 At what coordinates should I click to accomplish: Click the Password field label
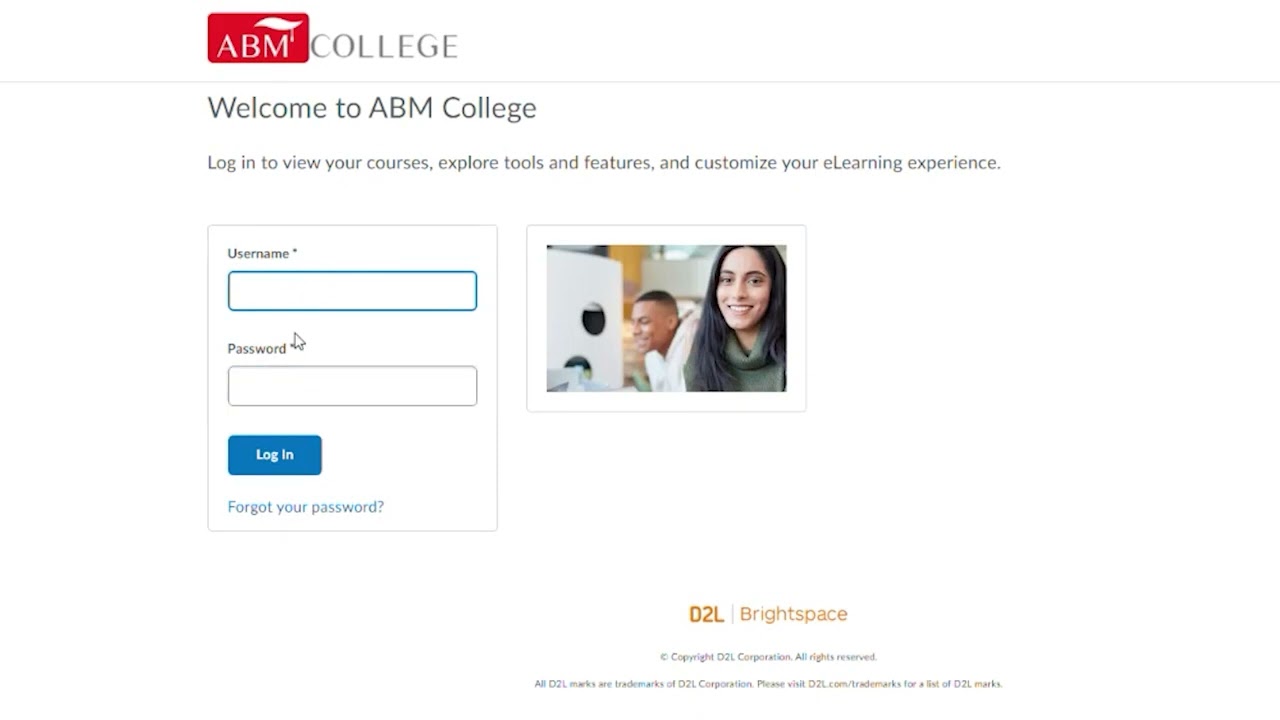pyautogui.click(x=256, y=348)
